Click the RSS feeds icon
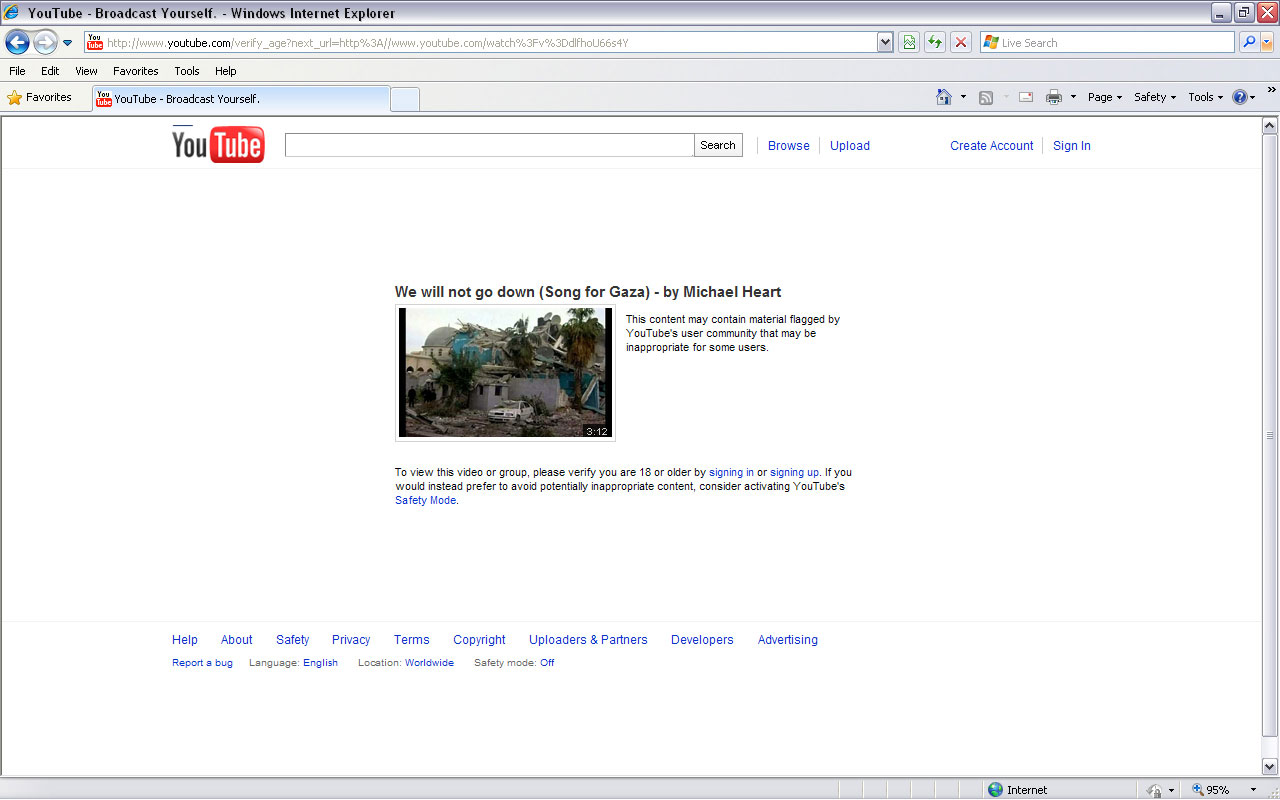Viewport: 1280px width, 800px height. [x=986, y=97]
